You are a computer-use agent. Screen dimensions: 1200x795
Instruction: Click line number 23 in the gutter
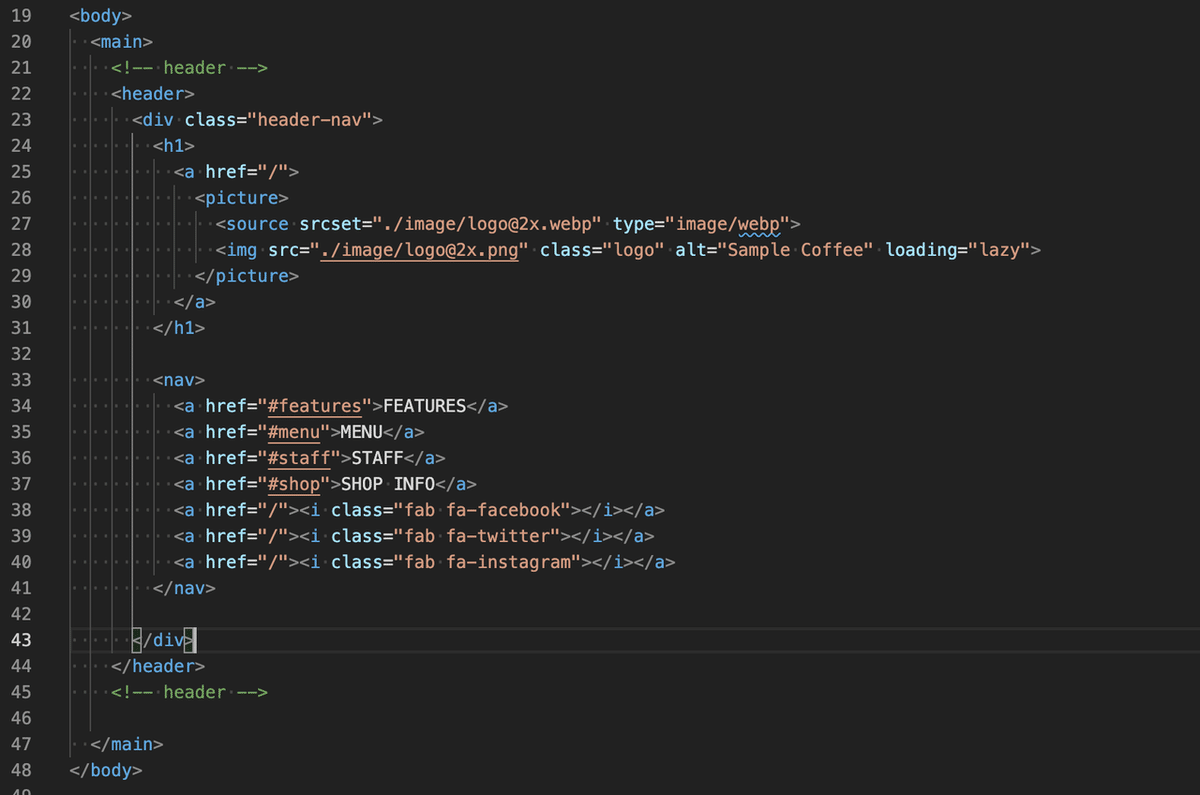click(21, 120)
